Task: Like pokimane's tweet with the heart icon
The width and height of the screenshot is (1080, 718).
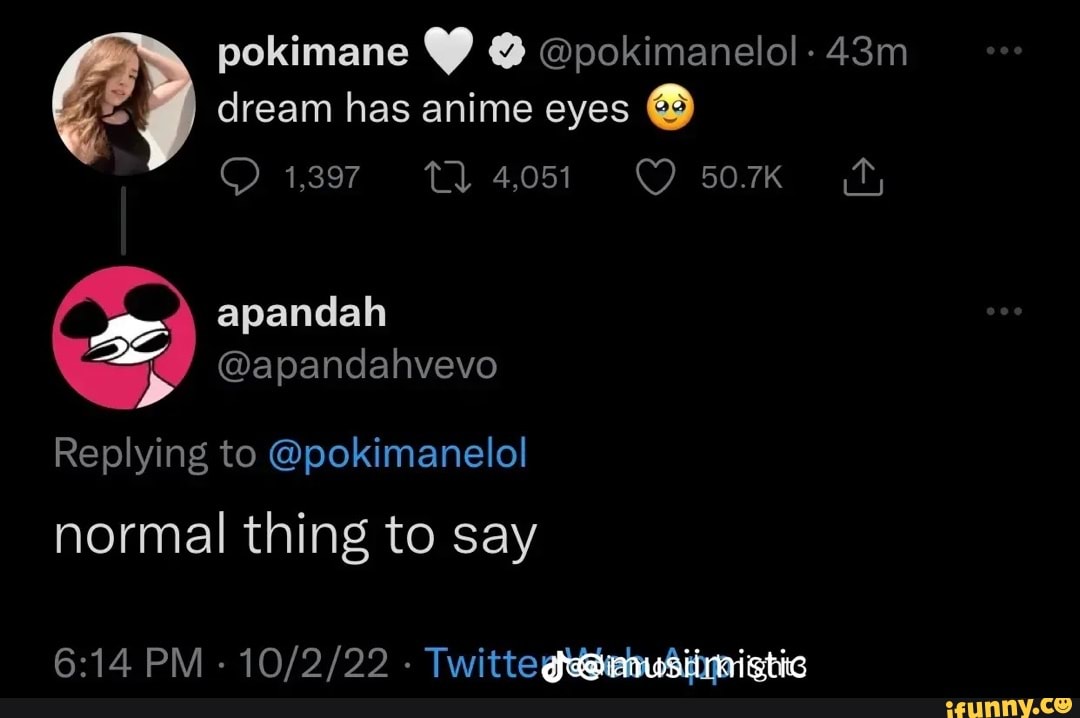Action: pyautogui.click(x=656, y=176)
